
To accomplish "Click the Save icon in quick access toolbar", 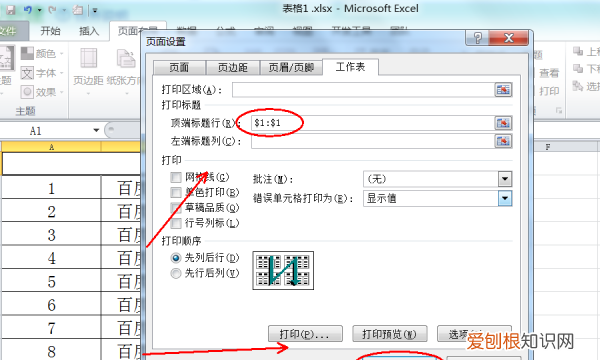I will coord(11,10).
